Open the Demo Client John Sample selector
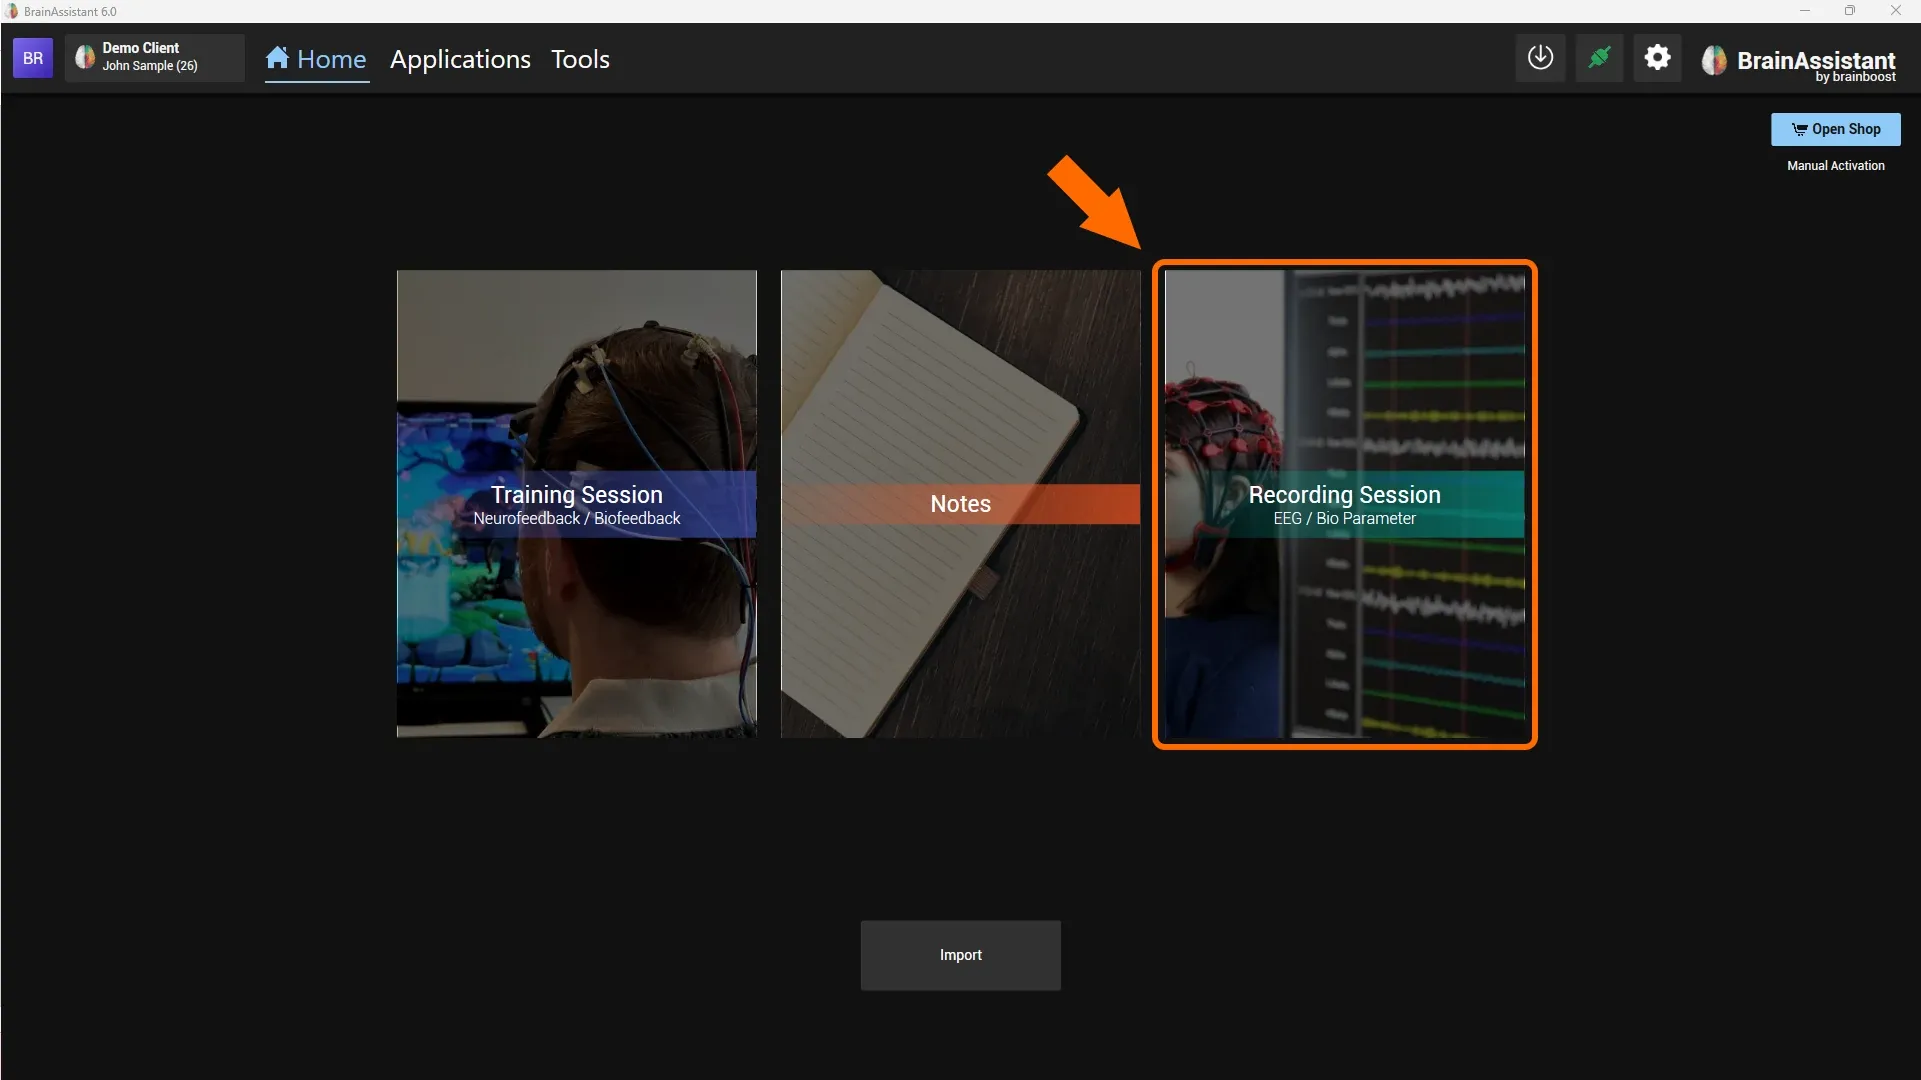This screenshot has width=1921, height=1080. click(155, 58)
